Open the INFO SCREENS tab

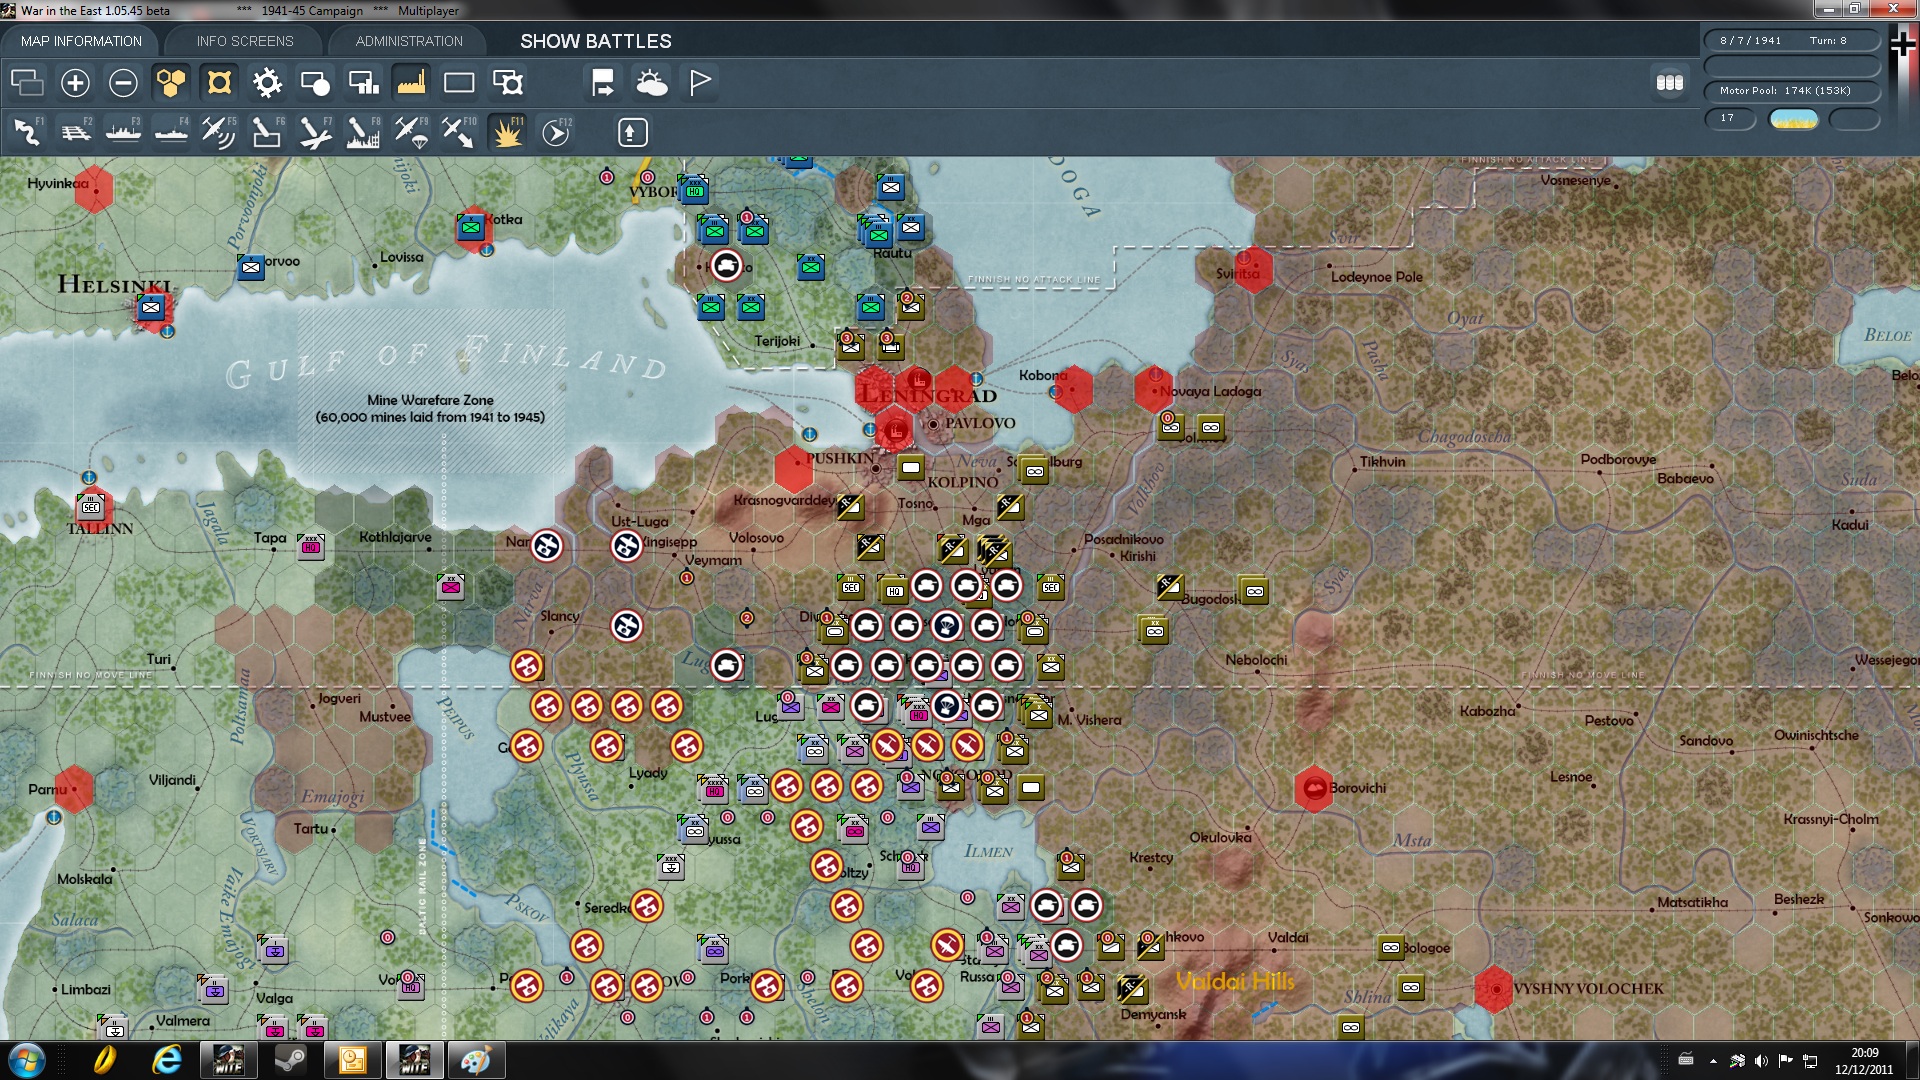tap(245, 41)
